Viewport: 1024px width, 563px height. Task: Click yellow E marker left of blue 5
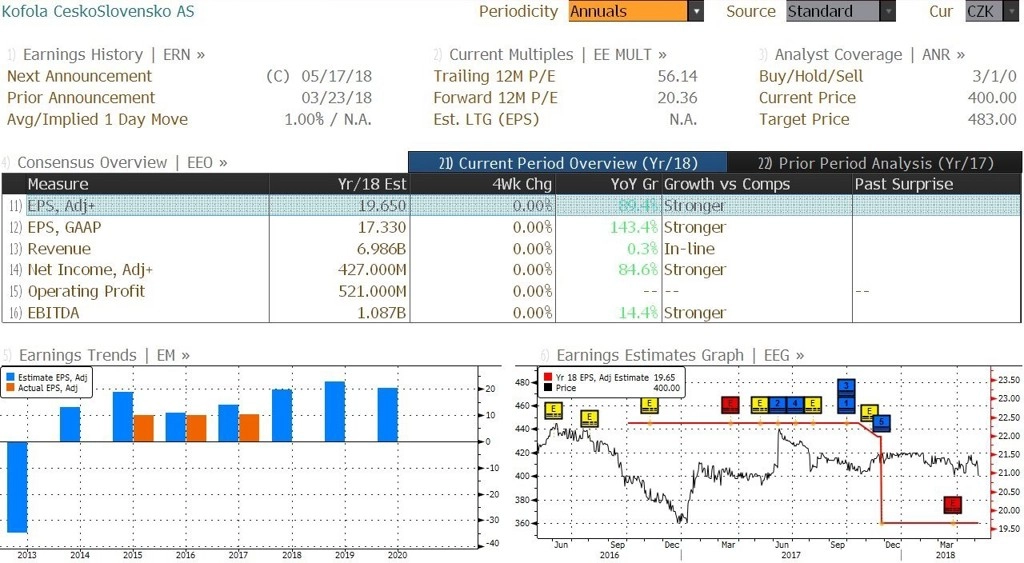pos(869,413)
